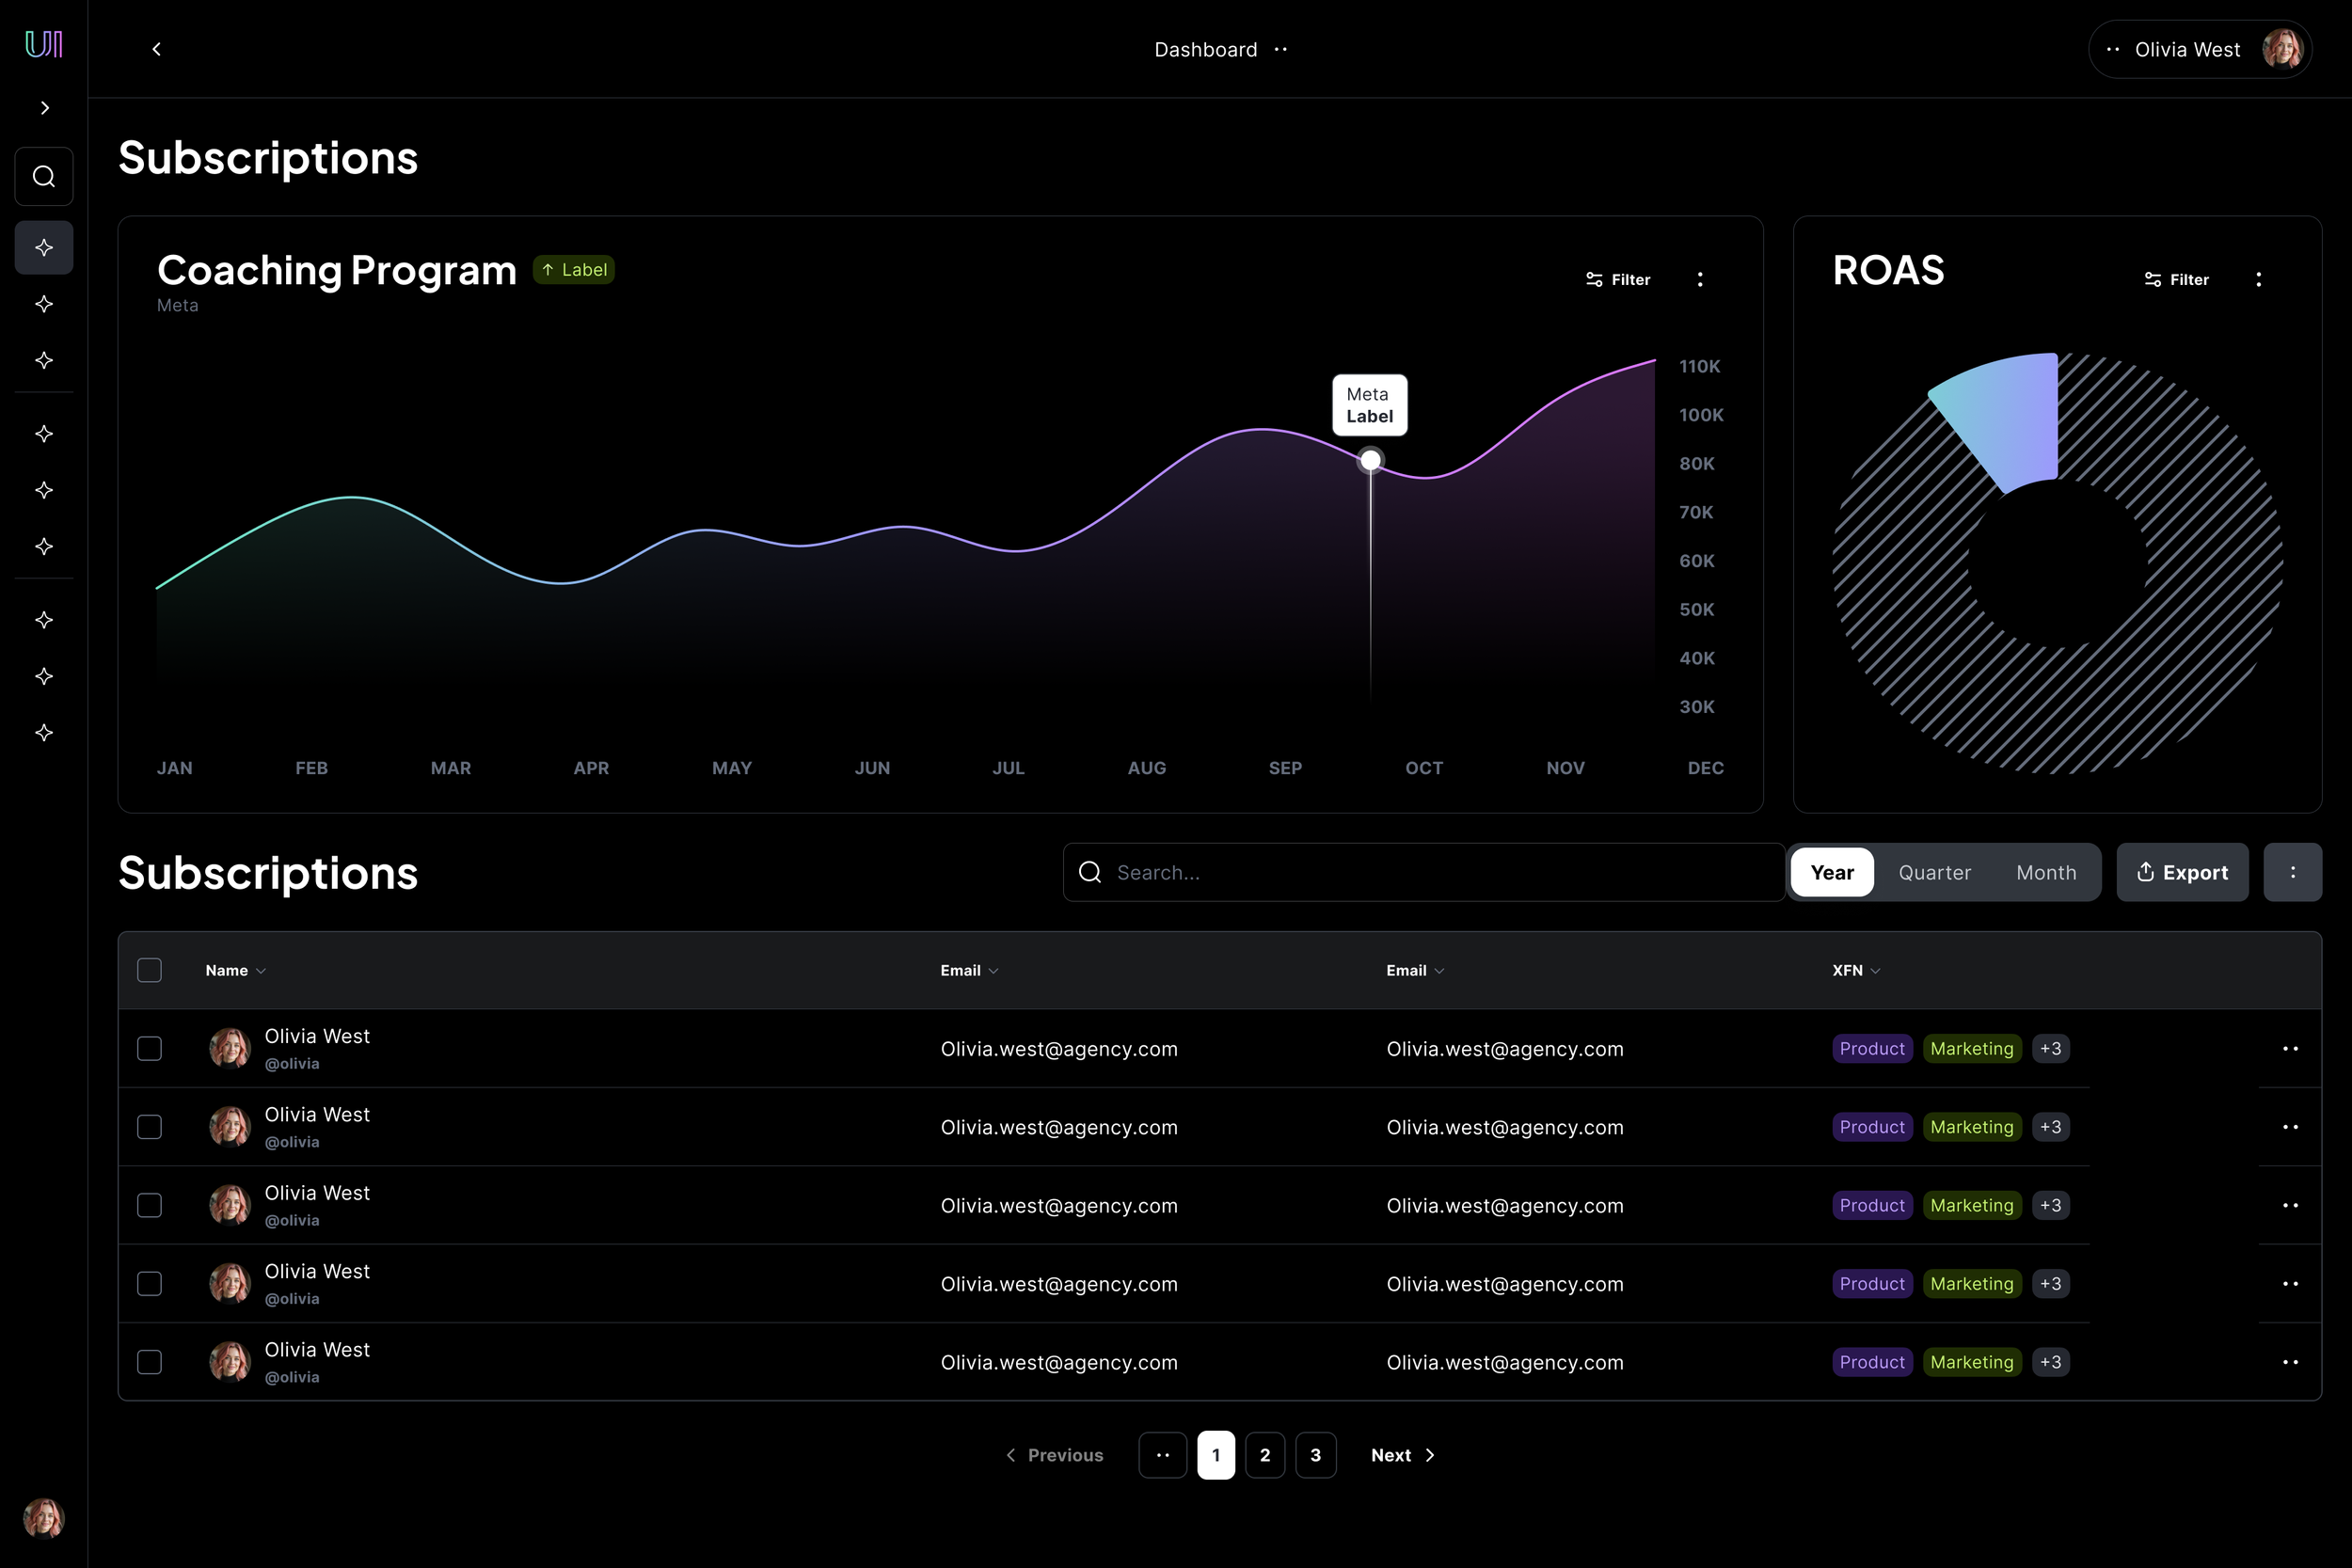Focus the Search subscriptions field
This screenshot has height=1568, width=2352.
click(x=1424, y=873)
